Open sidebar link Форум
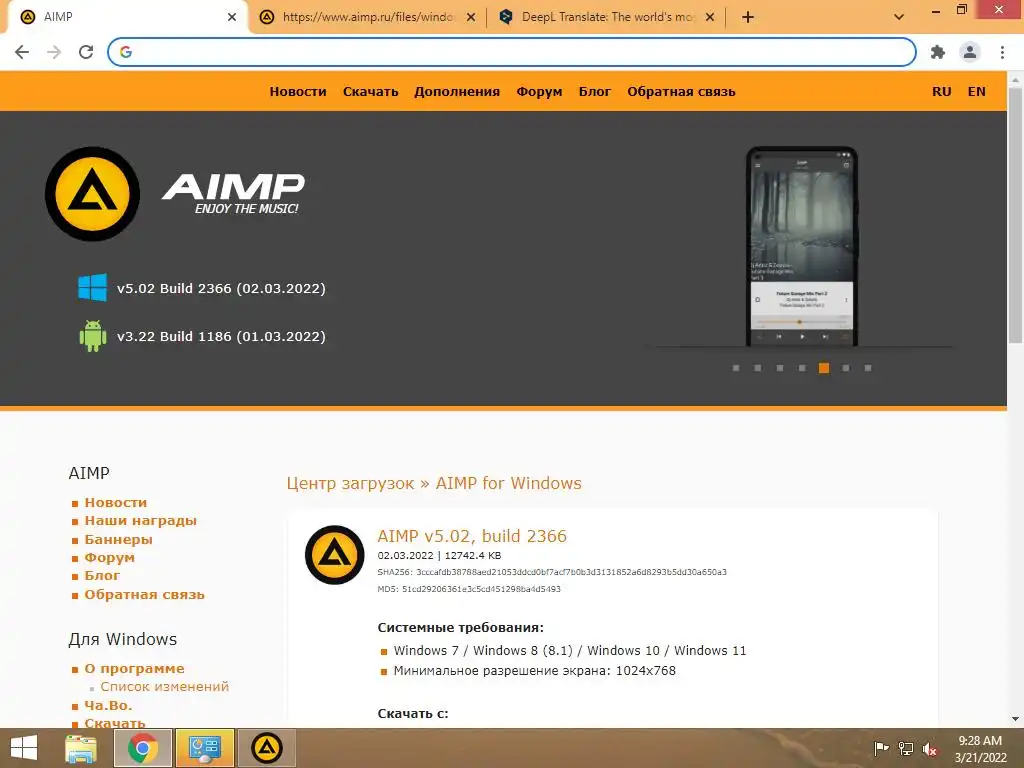Image resolution: width=1024 pixels, height=768 pixels. click(x=110, y=558)
